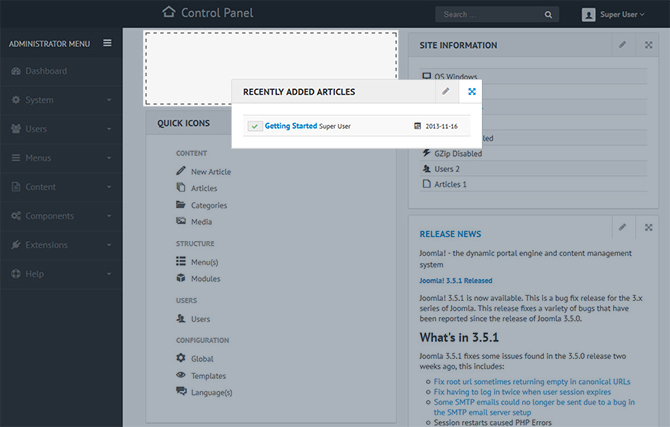Click the 'Articles 1' info row
Viewport: 670px width, 427px height.
[x=533, y=184]
